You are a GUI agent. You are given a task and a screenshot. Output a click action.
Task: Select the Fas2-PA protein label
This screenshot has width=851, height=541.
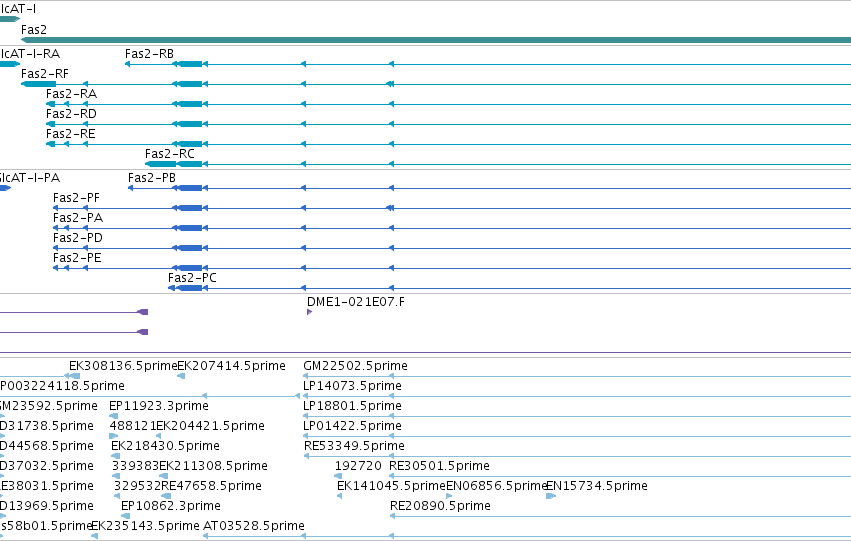pyautogui.click(x=78, y=218)
